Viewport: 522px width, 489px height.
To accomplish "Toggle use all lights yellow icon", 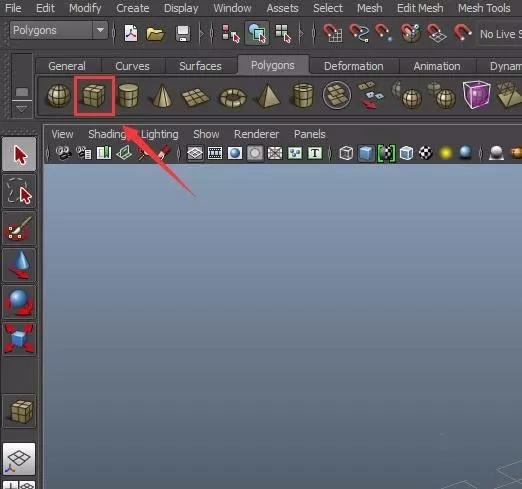I will point(446,153).
